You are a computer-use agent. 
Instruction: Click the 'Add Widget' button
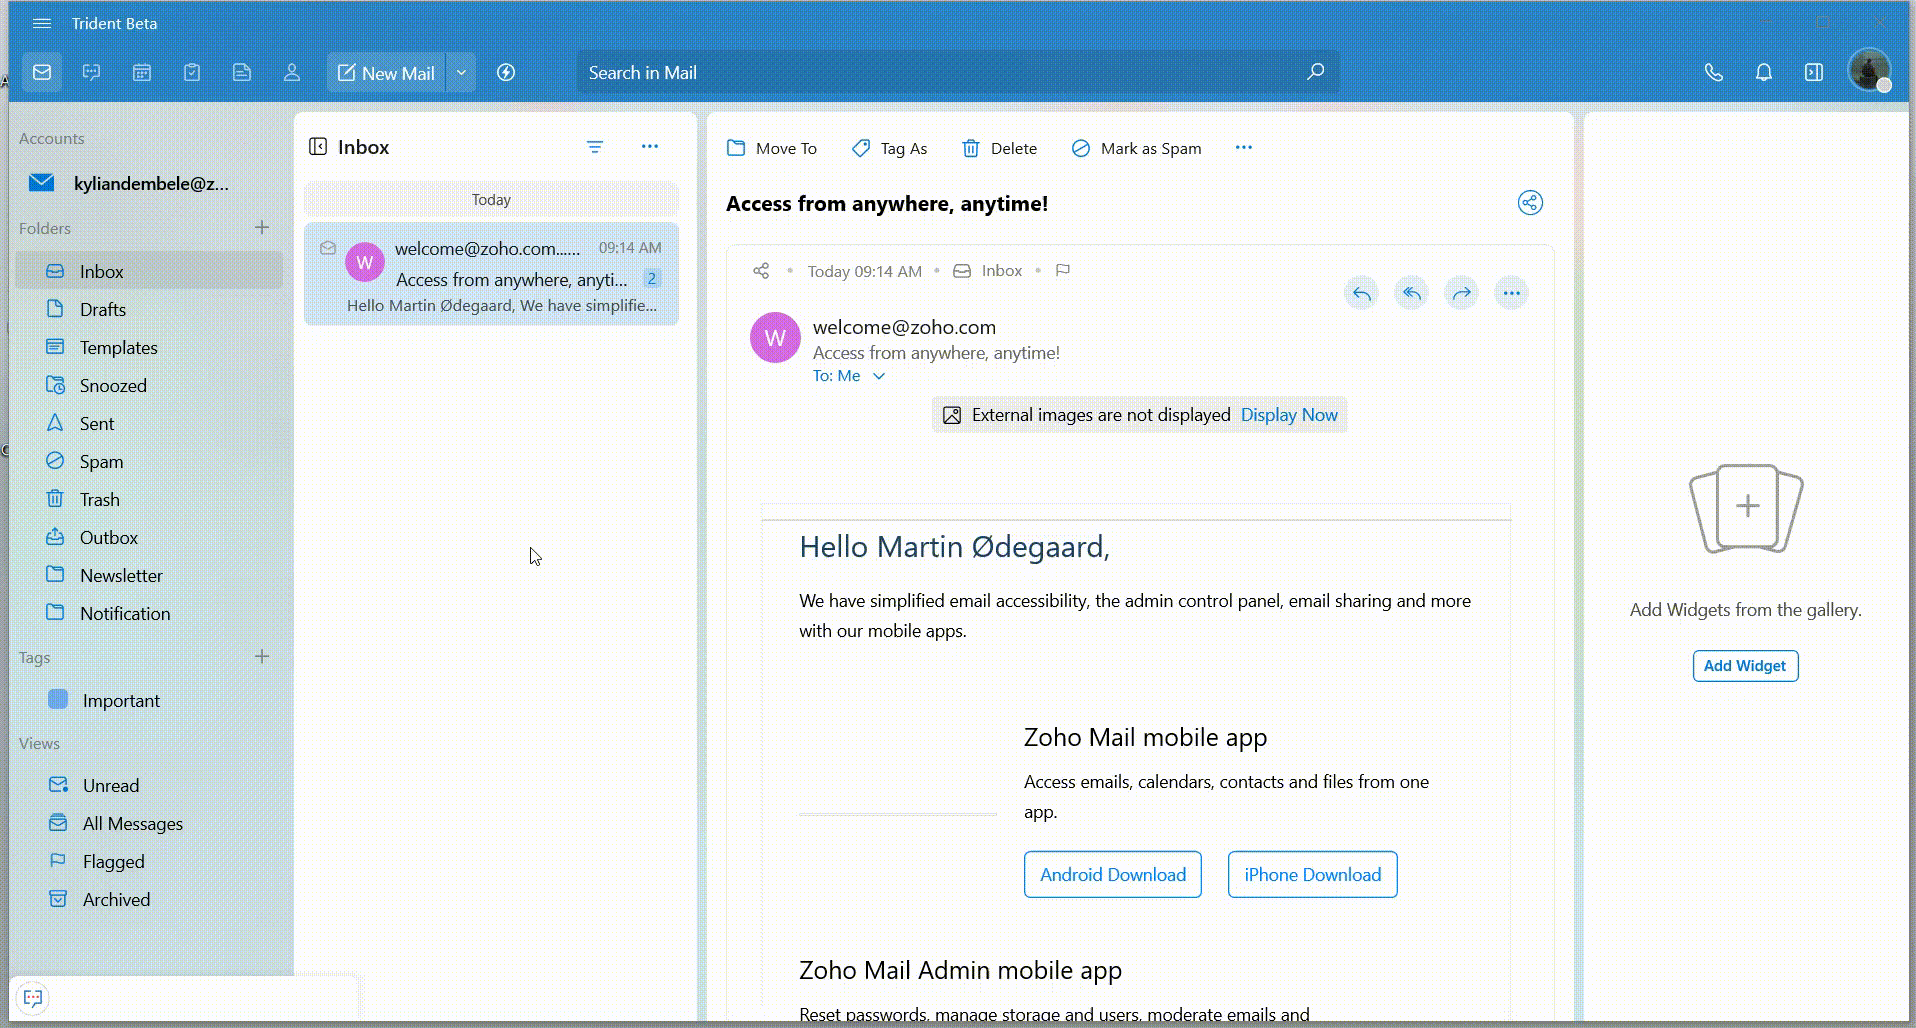(1743, 665)
